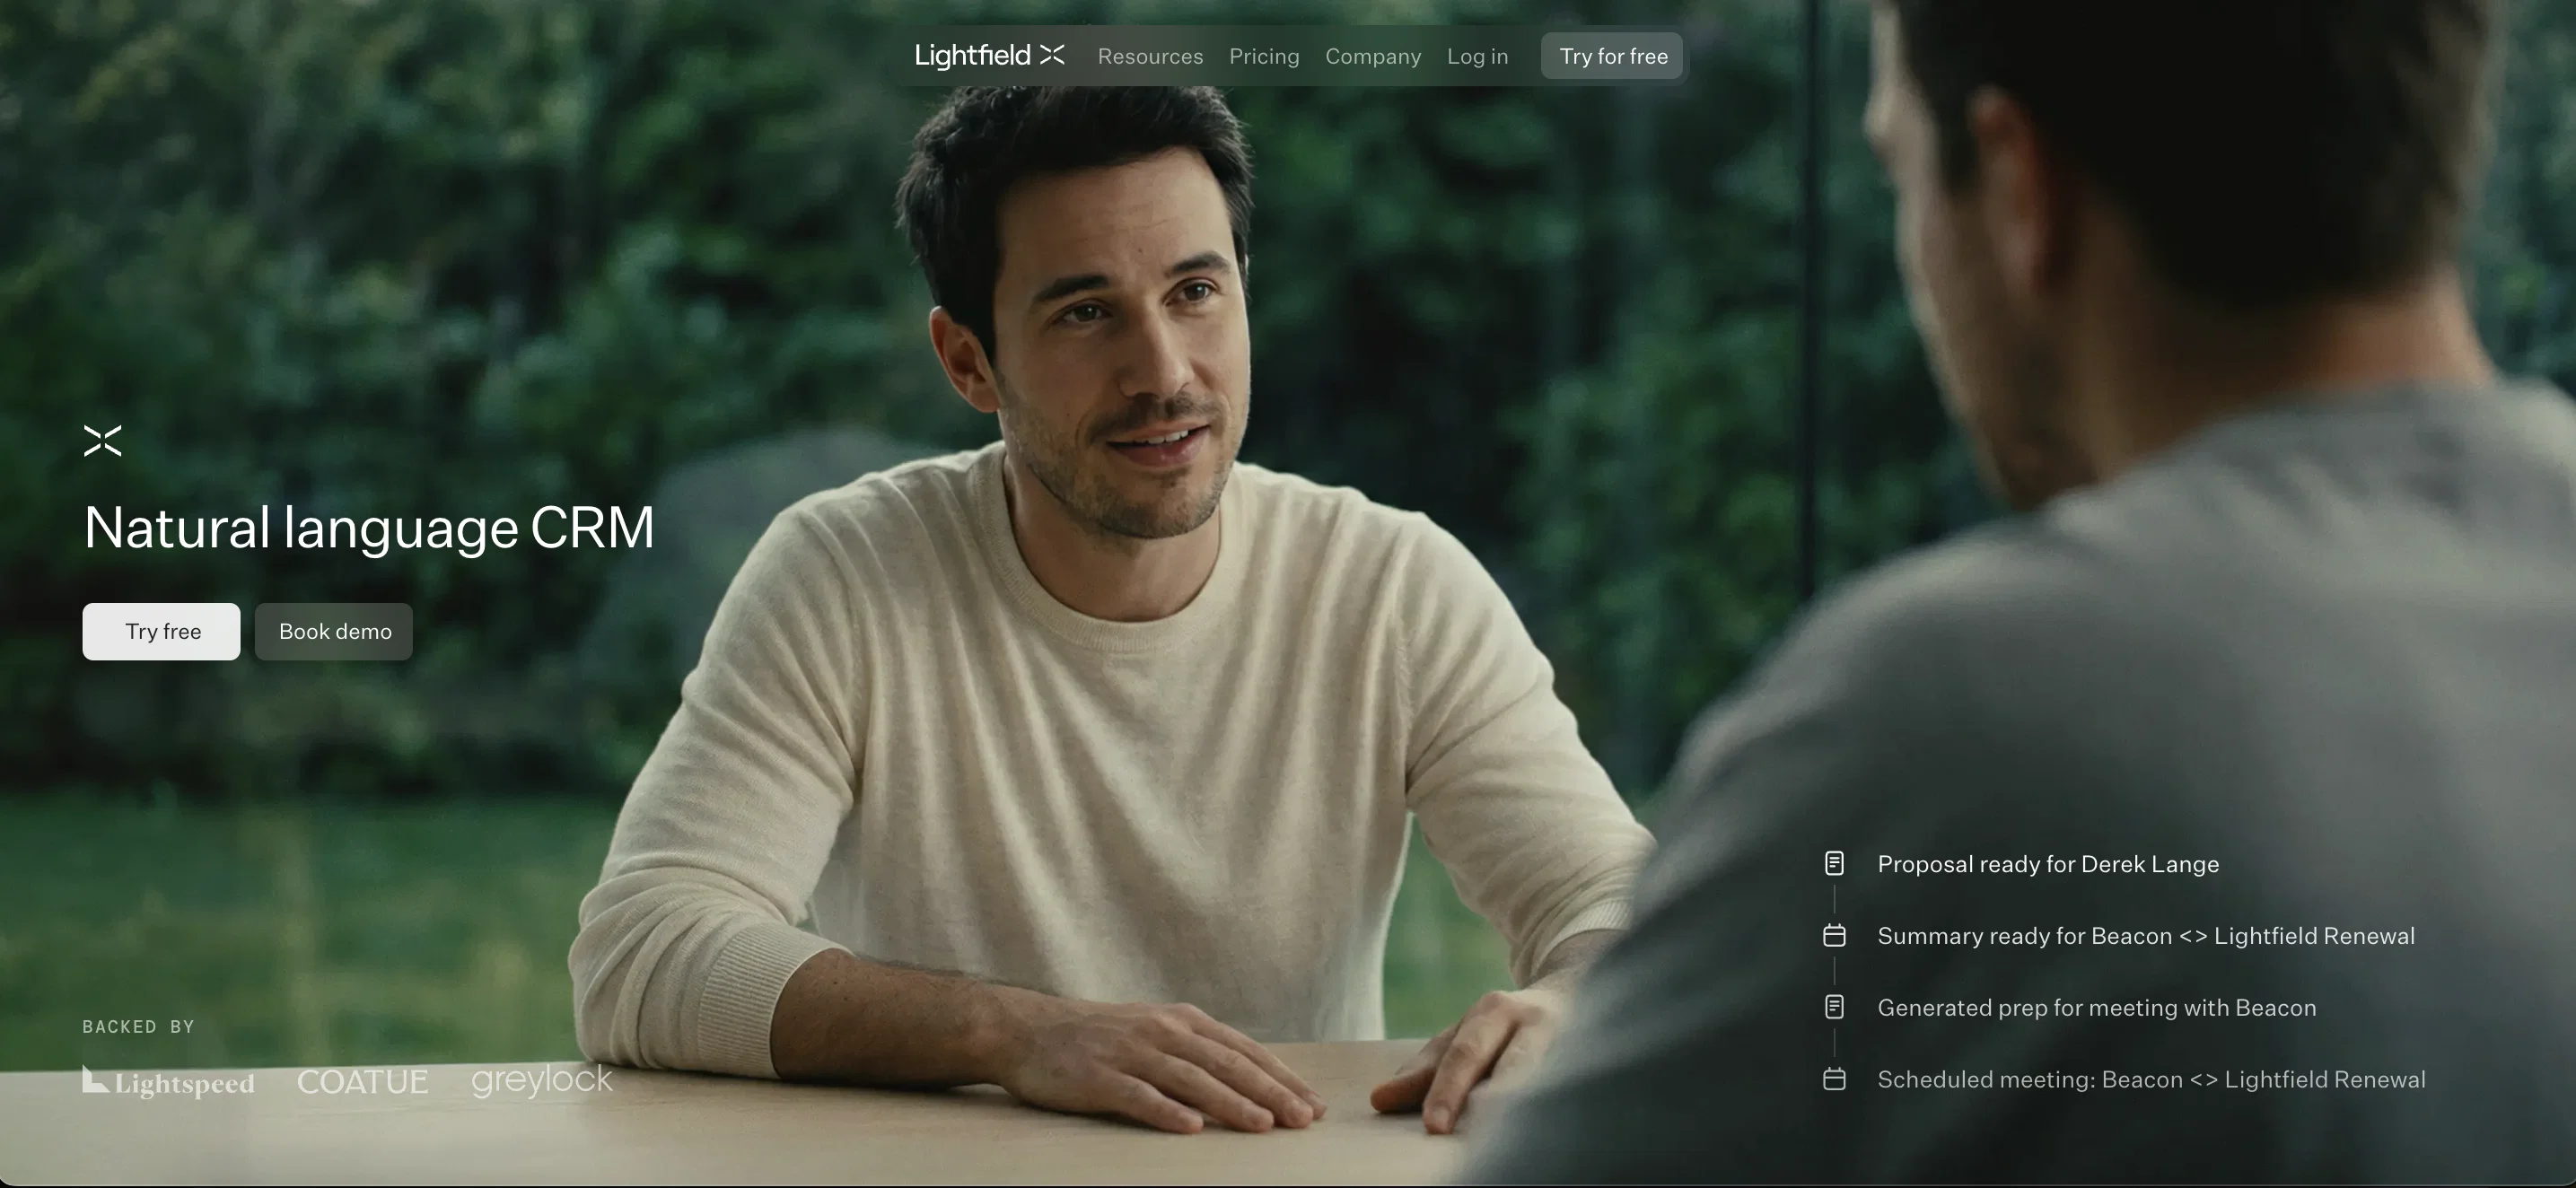Click the Book demo button

tap(334, 631)
